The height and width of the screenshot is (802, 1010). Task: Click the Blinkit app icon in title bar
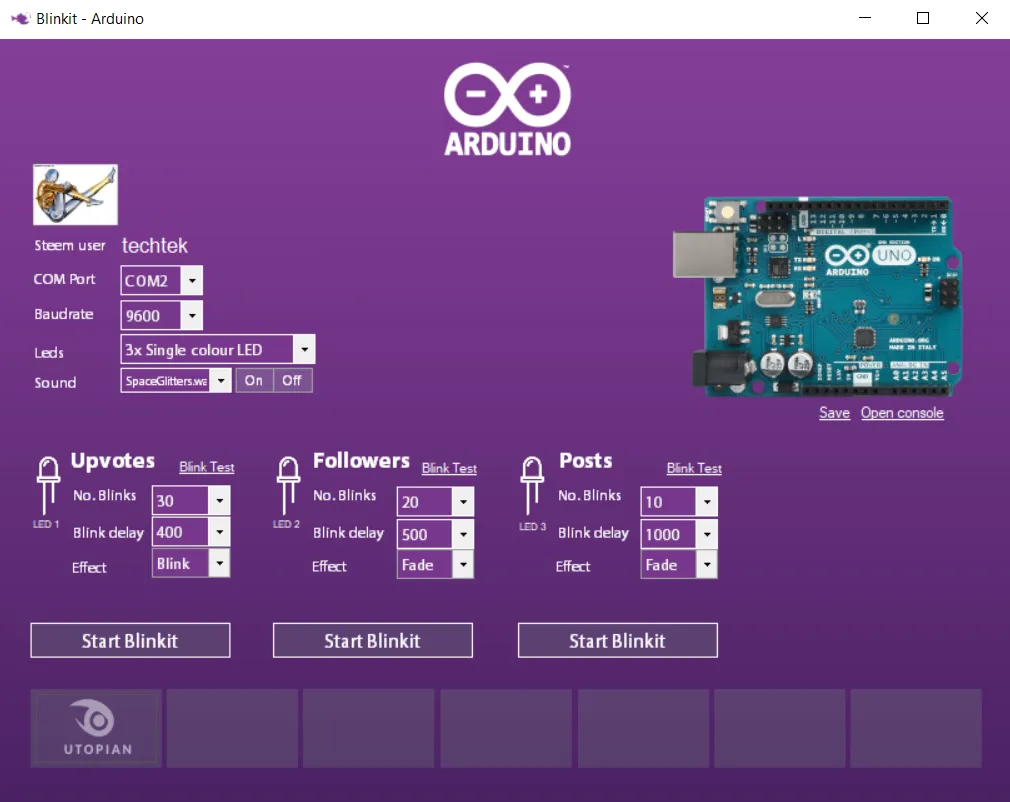coord(20,19)
